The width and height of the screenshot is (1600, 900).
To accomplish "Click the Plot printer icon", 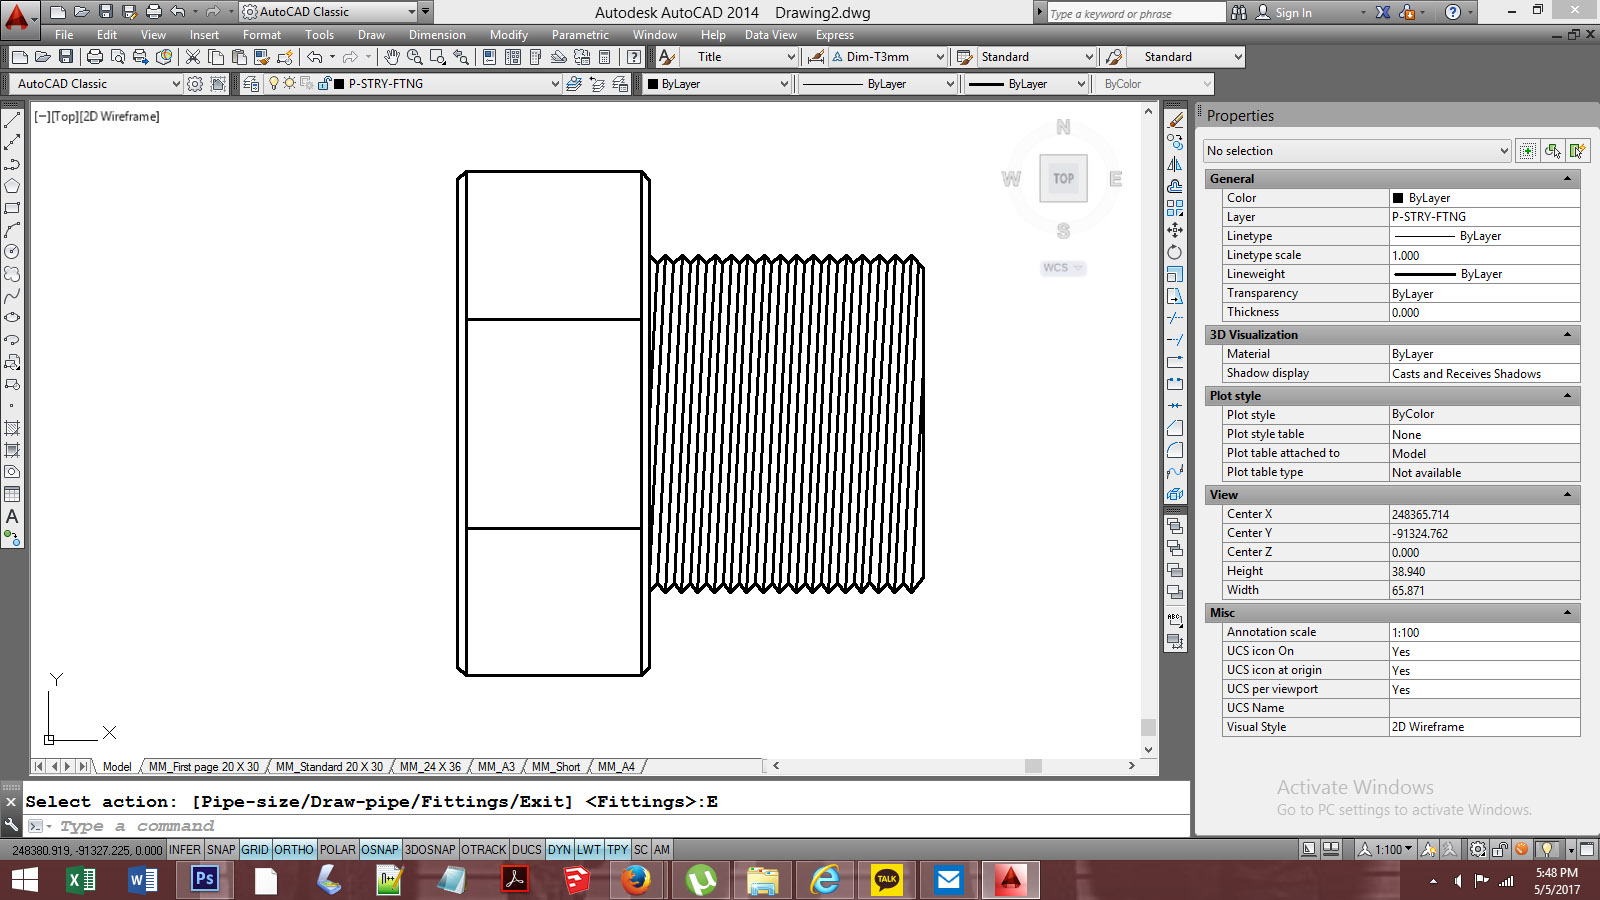I will [95, 57].
